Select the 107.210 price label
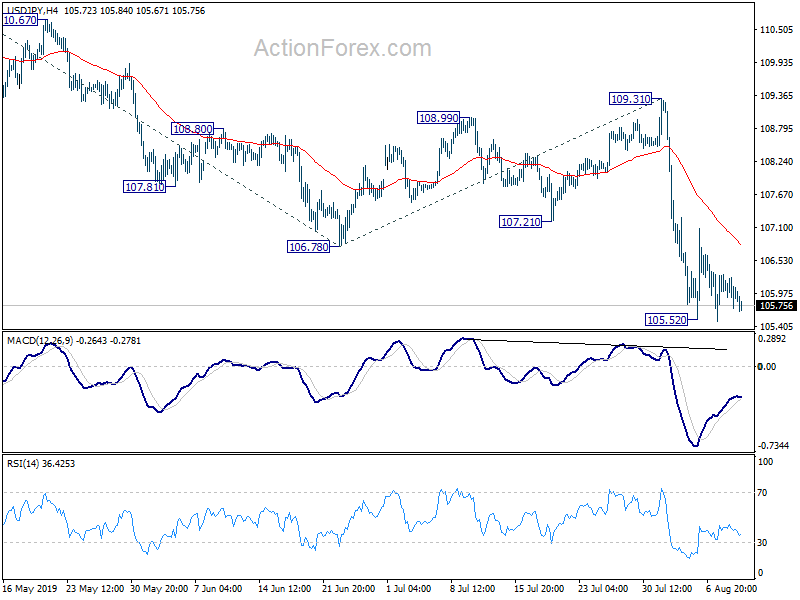 click(x=519, y=221)
